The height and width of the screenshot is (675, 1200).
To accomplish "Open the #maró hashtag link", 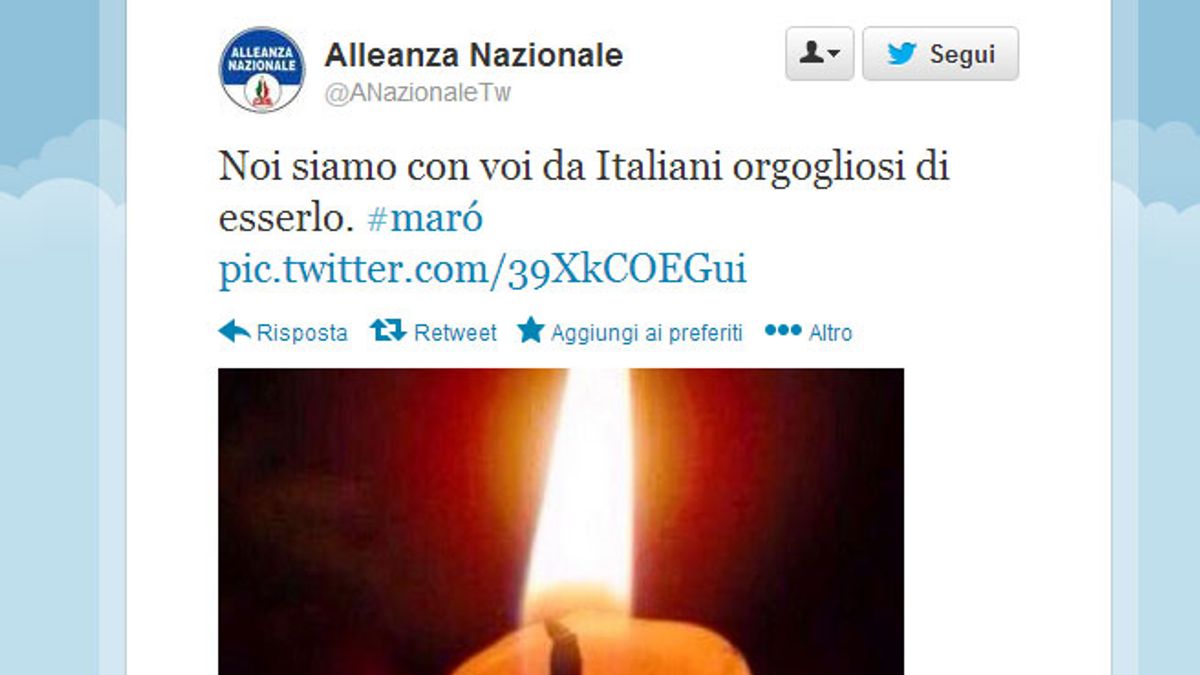I will tap(425, 218).
